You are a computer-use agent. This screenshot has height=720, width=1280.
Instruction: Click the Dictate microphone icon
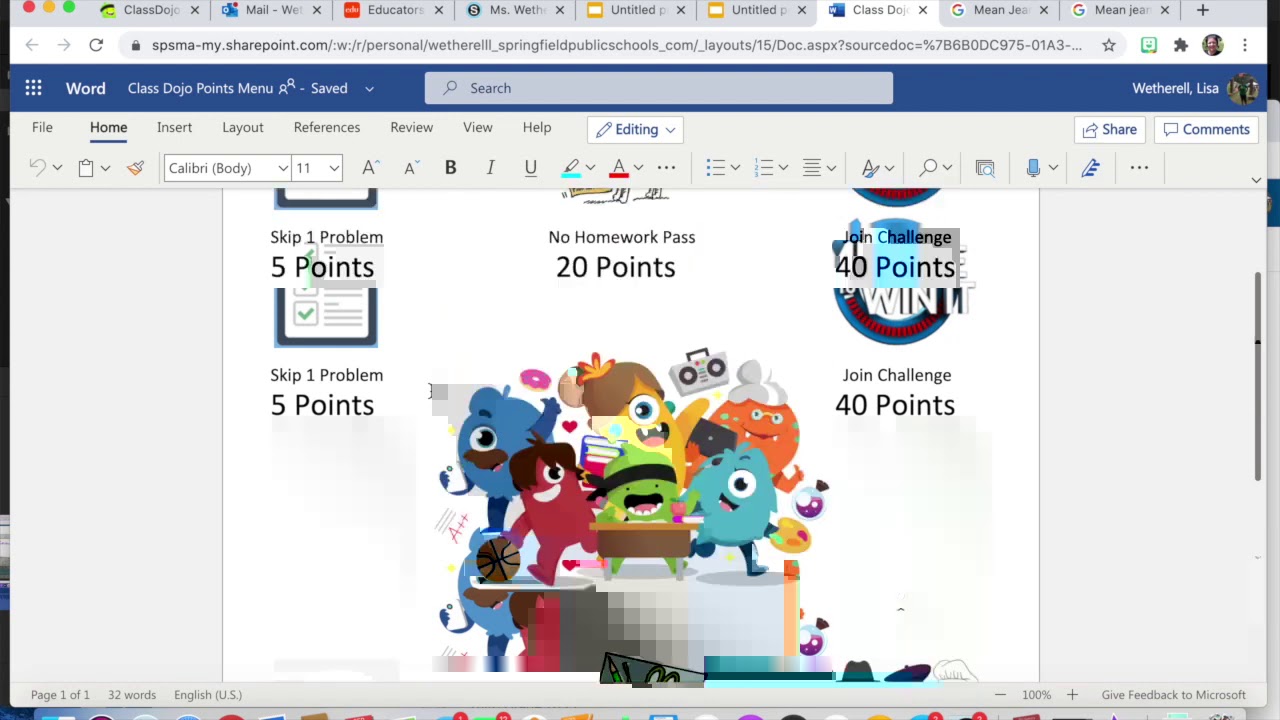point(1033,168)
